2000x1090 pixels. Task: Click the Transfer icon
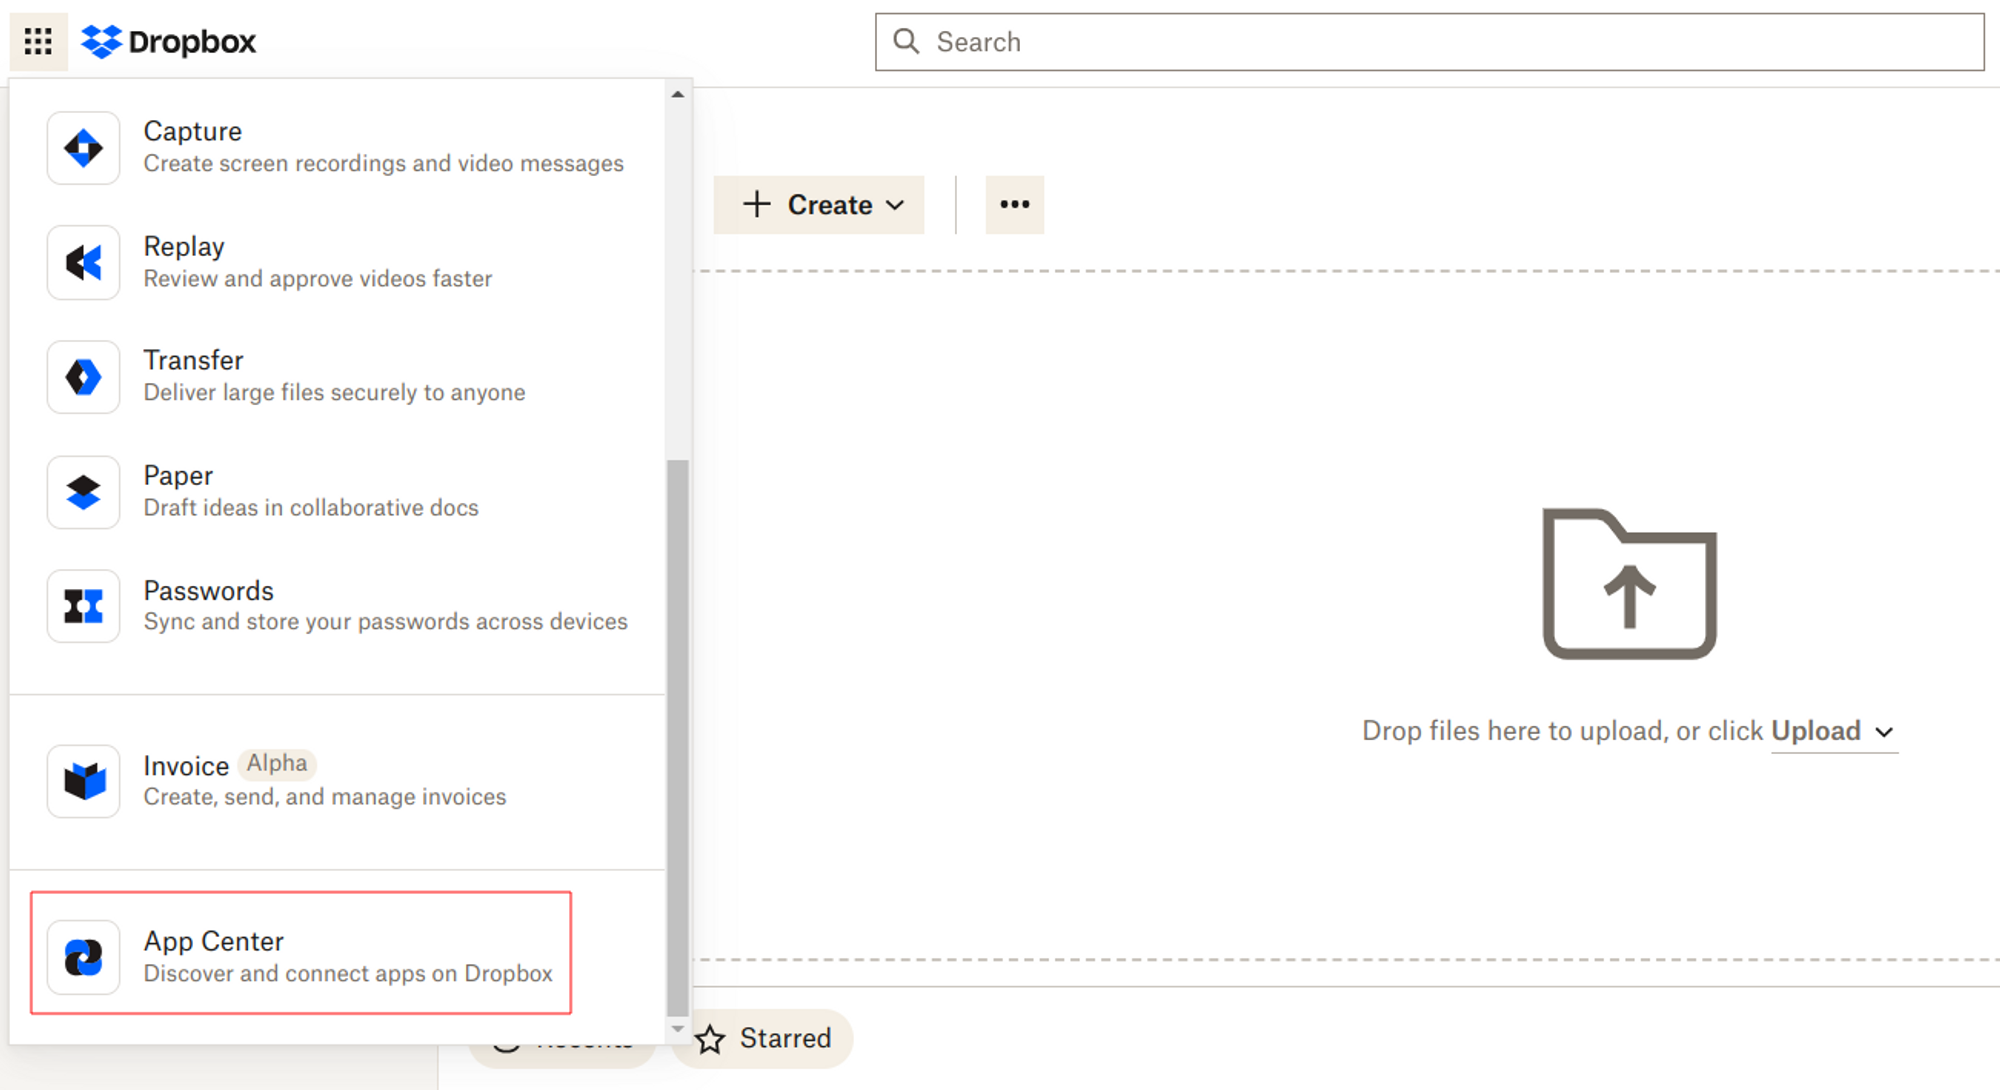point(83,379)
